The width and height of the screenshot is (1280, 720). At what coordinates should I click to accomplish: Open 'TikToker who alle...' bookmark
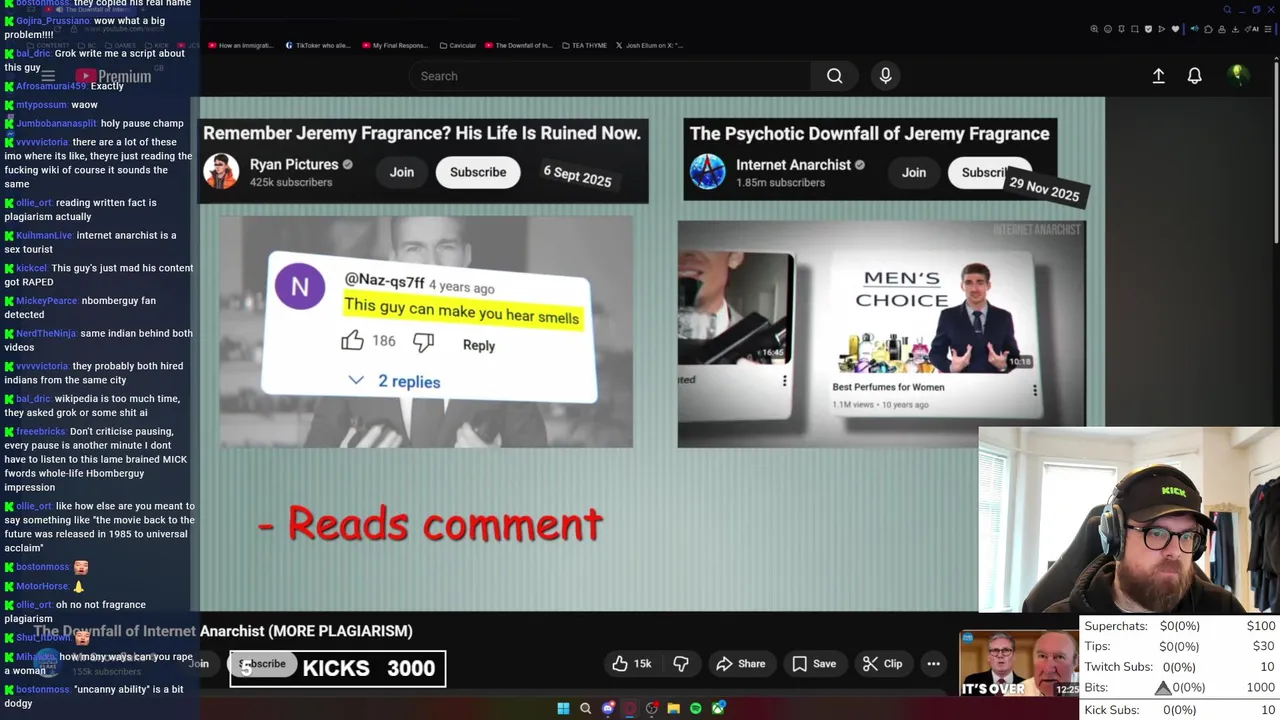coord(318,45)
